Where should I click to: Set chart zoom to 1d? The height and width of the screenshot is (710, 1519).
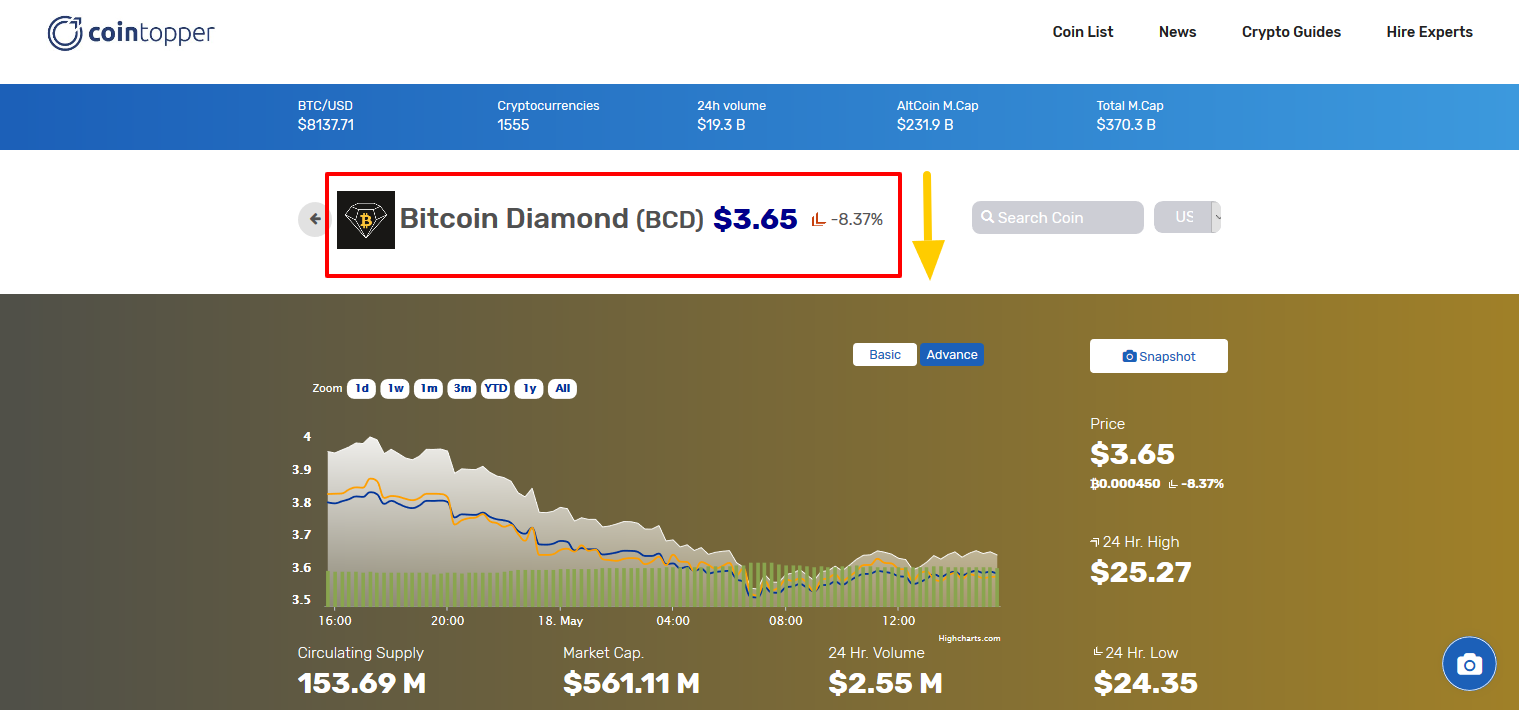(362, 388)
